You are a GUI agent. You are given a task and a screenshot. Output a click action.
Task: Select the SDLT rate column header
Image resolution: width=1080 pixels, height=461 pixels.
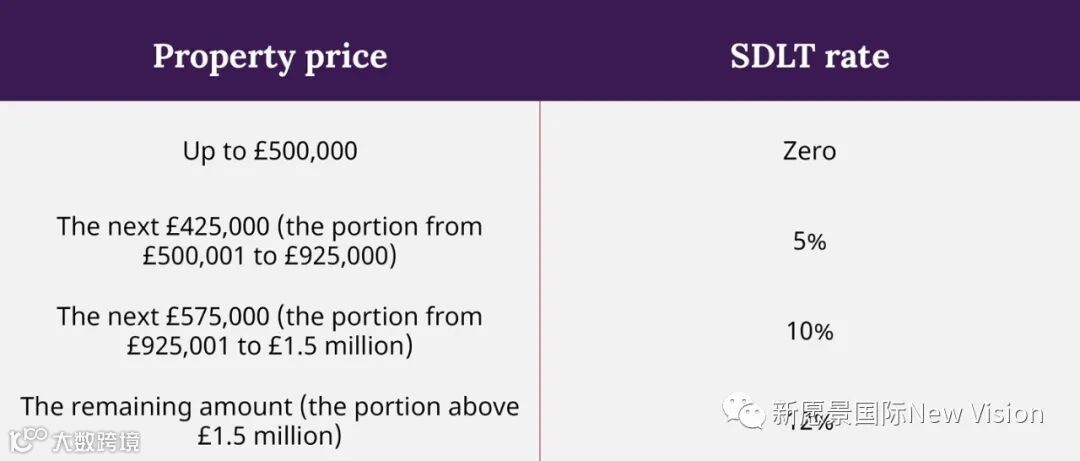(x=810, y=57)
